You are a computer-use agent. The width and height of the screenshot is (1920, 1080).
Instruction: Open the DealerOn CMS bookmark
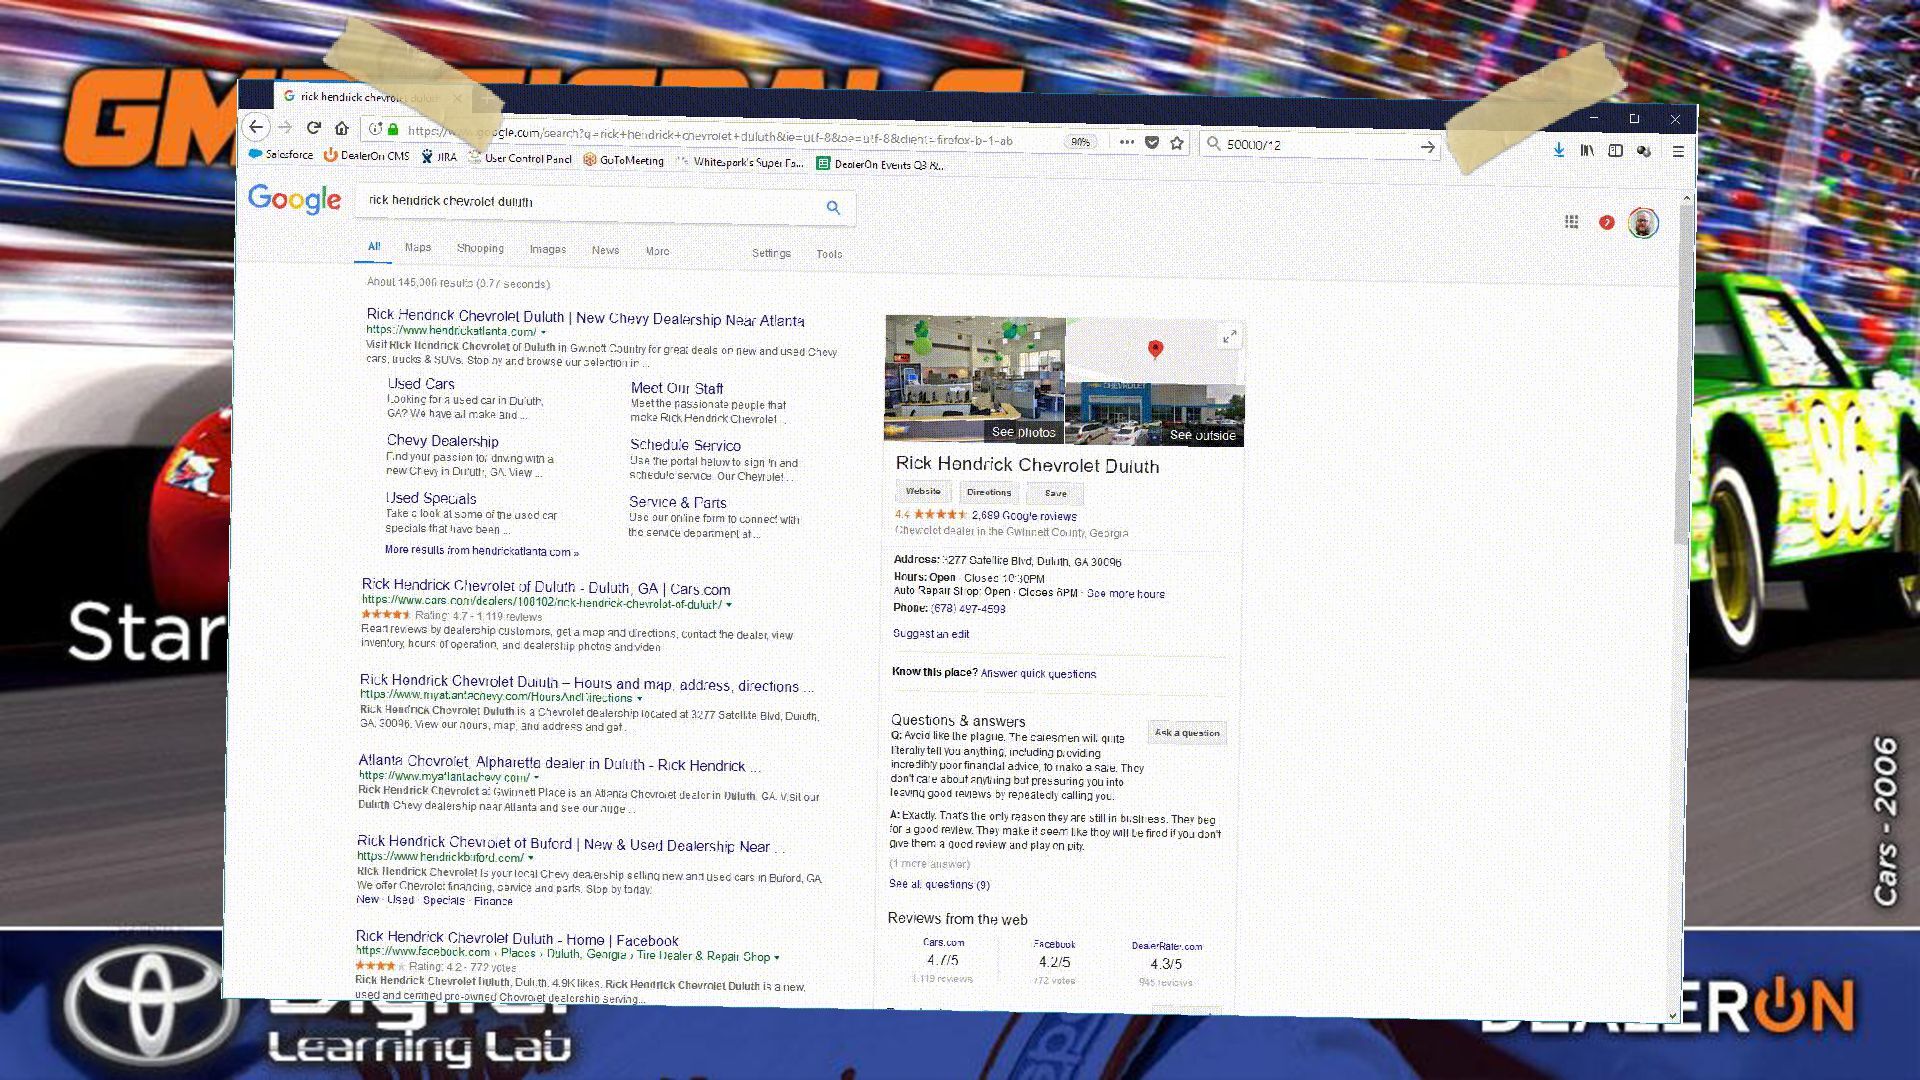366,156
